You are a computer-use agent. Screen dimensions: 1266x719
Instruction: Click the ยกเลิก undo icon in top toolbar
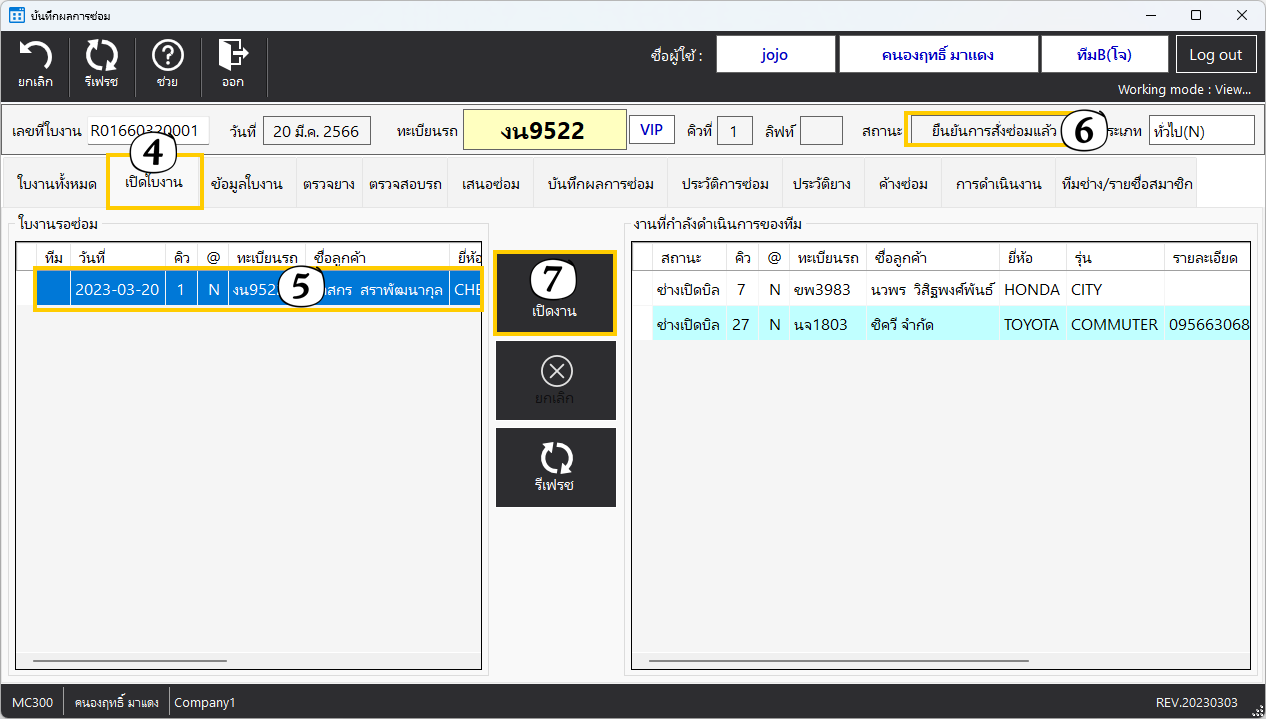pos(36,64)
